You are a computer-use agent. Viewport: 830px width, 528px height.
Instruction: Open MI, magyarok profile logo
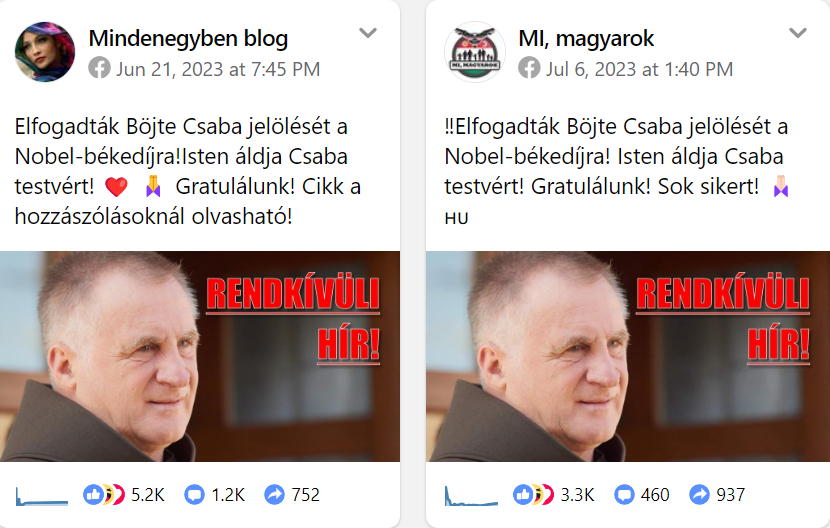[475, 52]
